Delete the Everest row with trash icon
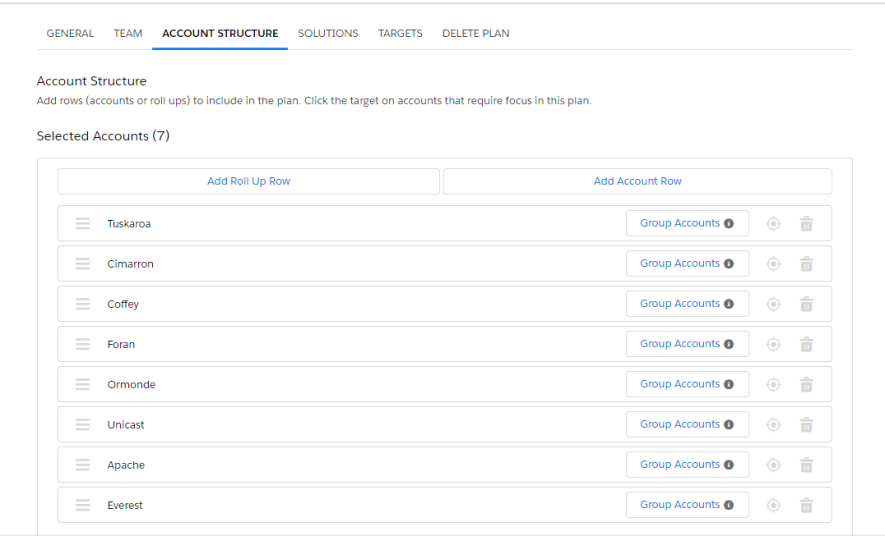The width and height of the screenshot is (885, 545). [807, 505]
